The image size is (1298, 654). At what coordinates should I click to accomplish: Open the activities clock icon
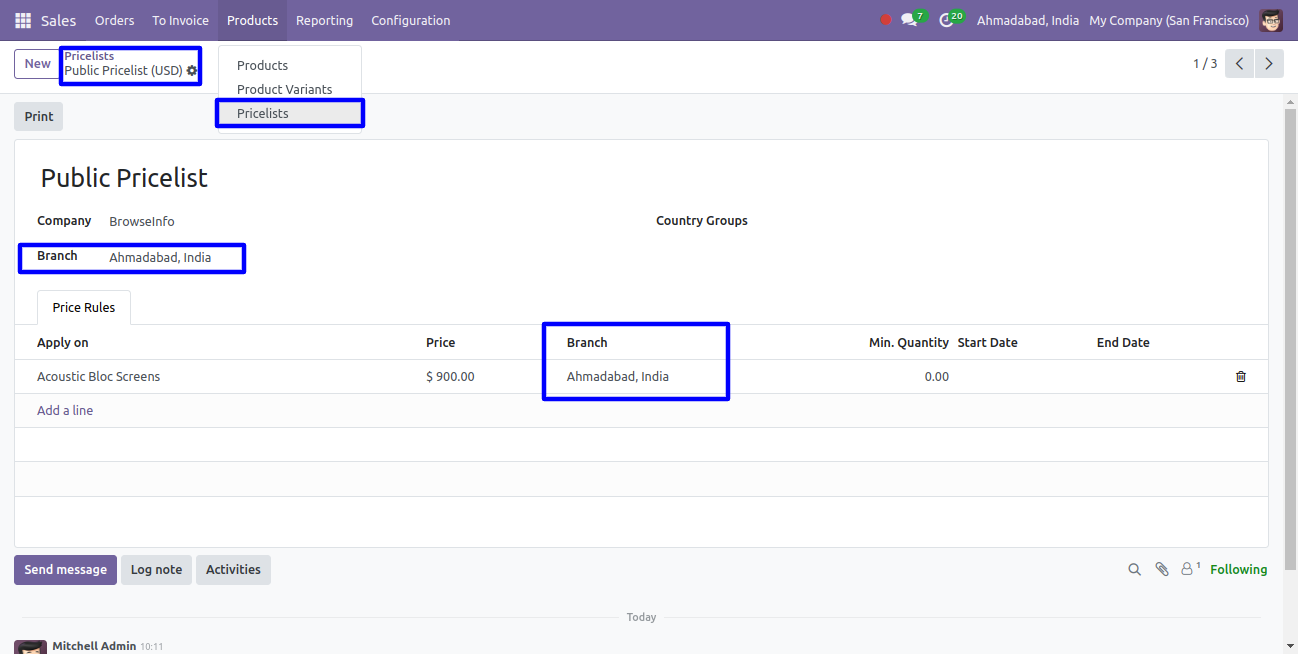pyautogui.click(x=946, y=20)
